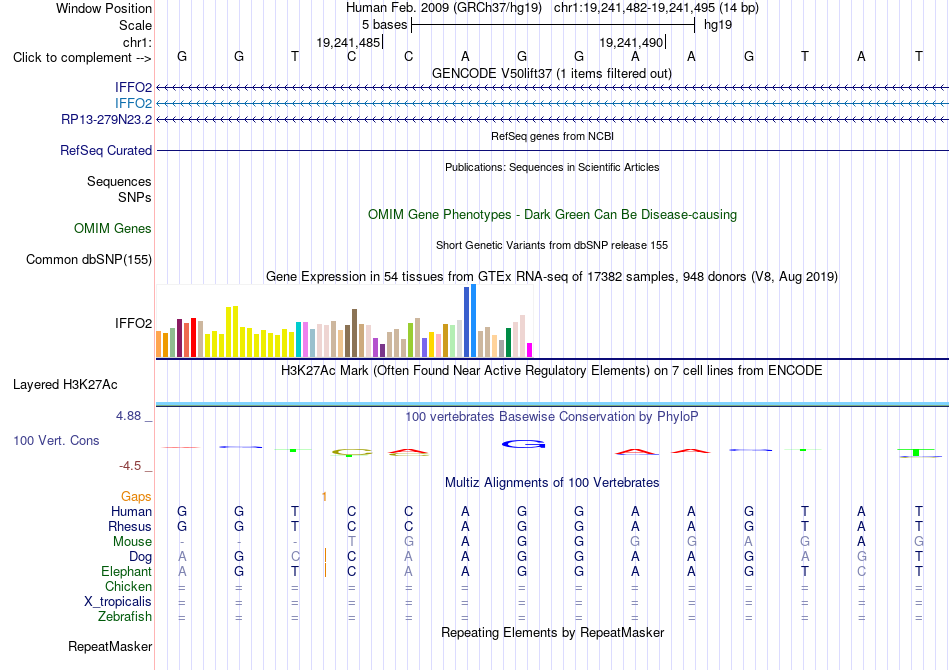Click the SNPs label of Publications track
Viewport: 950px width, 670px height.
135,197
